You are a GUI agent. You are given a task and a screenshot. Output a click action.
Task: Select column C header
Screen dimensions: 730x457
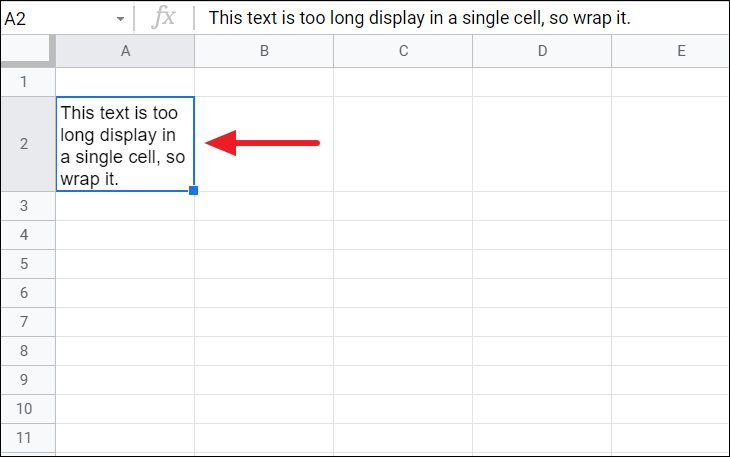(403, 51)
